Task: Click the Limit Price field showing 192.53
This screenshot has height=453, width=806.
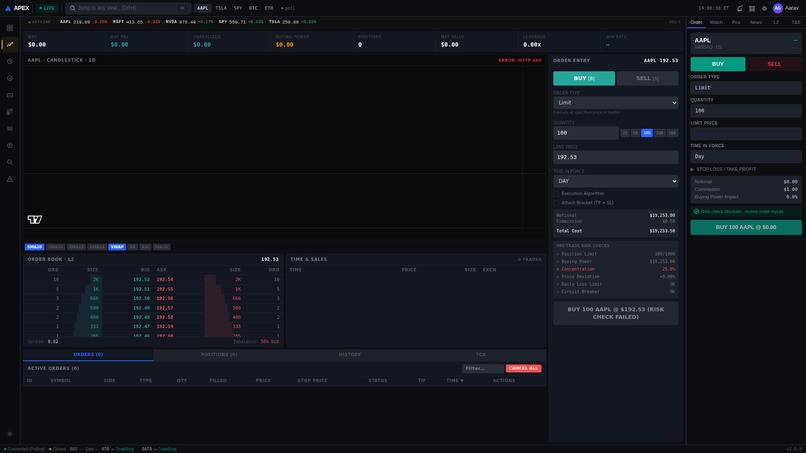Action: [615, 157]
